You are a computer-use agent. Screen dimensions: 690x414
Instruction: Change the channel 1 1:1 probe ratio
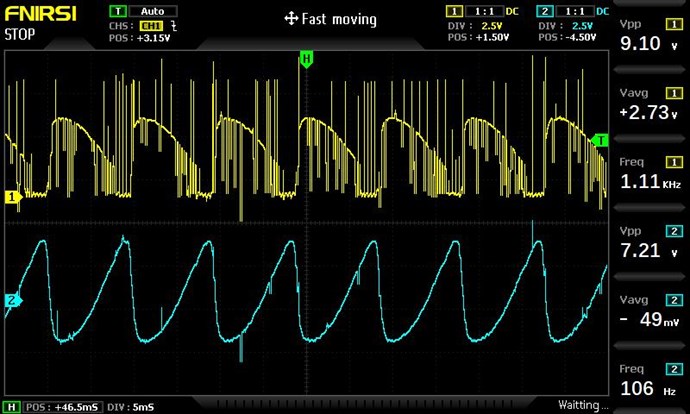pos(484,11)
